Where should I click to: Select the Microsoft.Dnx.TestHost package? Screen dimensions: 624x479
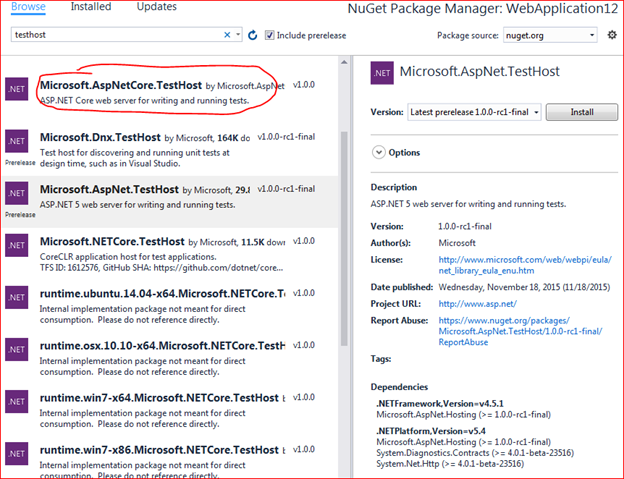click(x=170, y=150)
